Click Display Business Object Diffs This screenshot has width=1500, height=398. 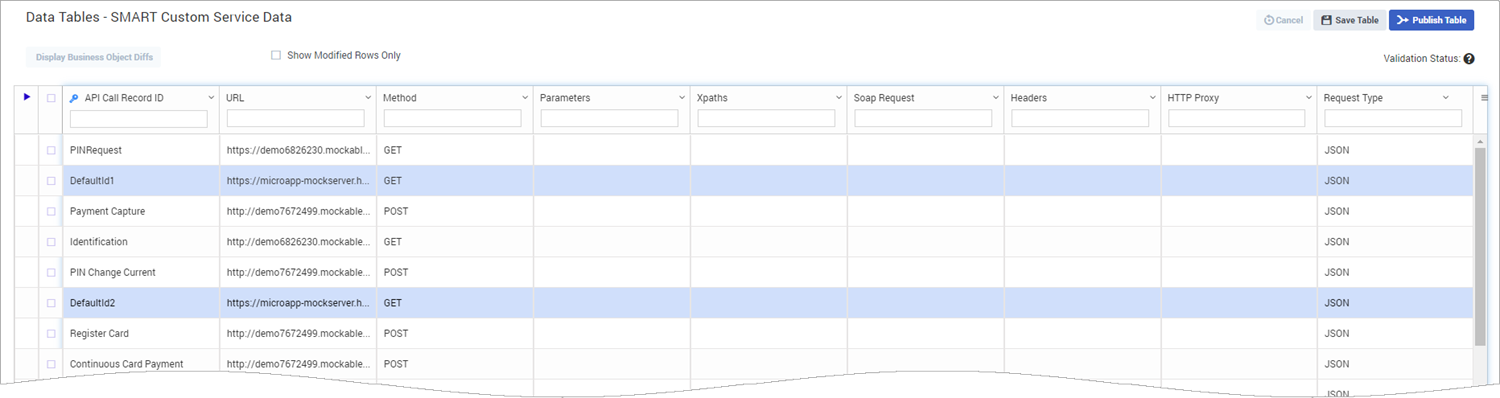coord(94,57)
